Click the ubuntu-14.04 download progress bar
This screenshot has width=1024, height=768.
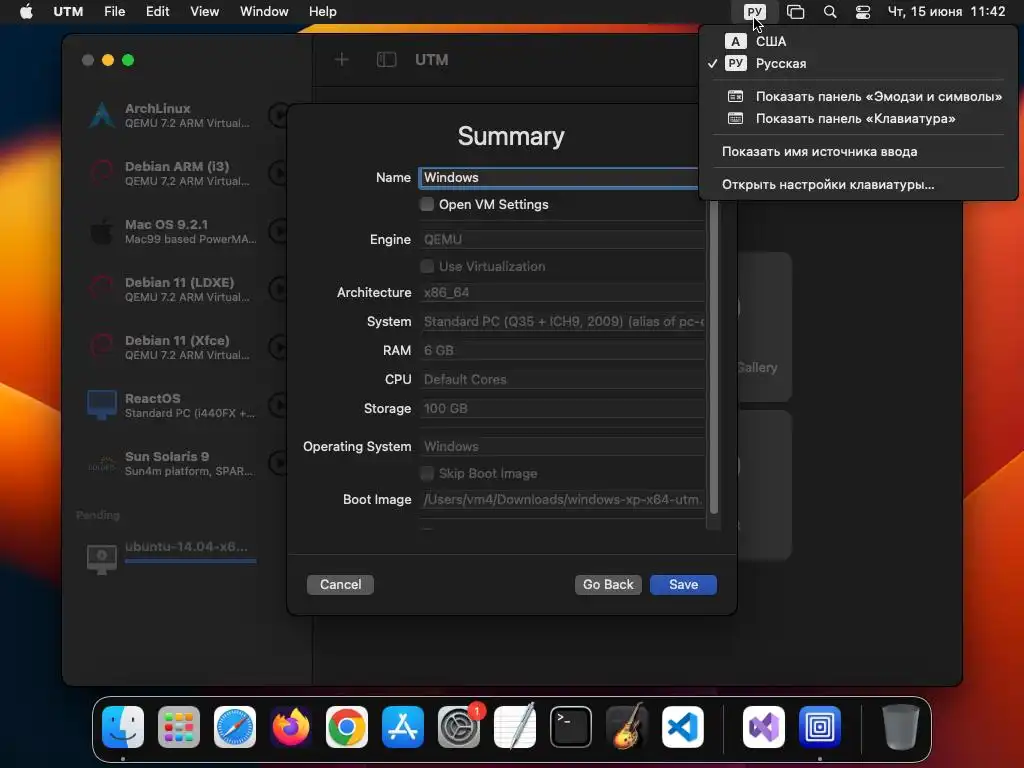(x=191, y=561)
